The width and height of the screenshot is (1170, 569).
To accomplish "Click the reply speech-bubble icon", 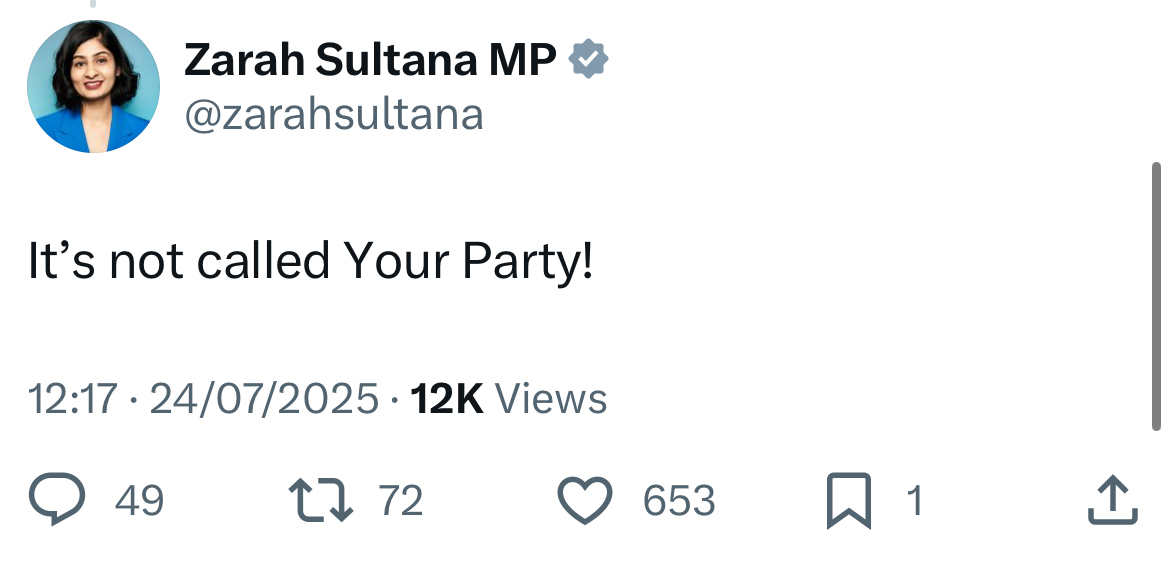I will [x=56, y=500].
